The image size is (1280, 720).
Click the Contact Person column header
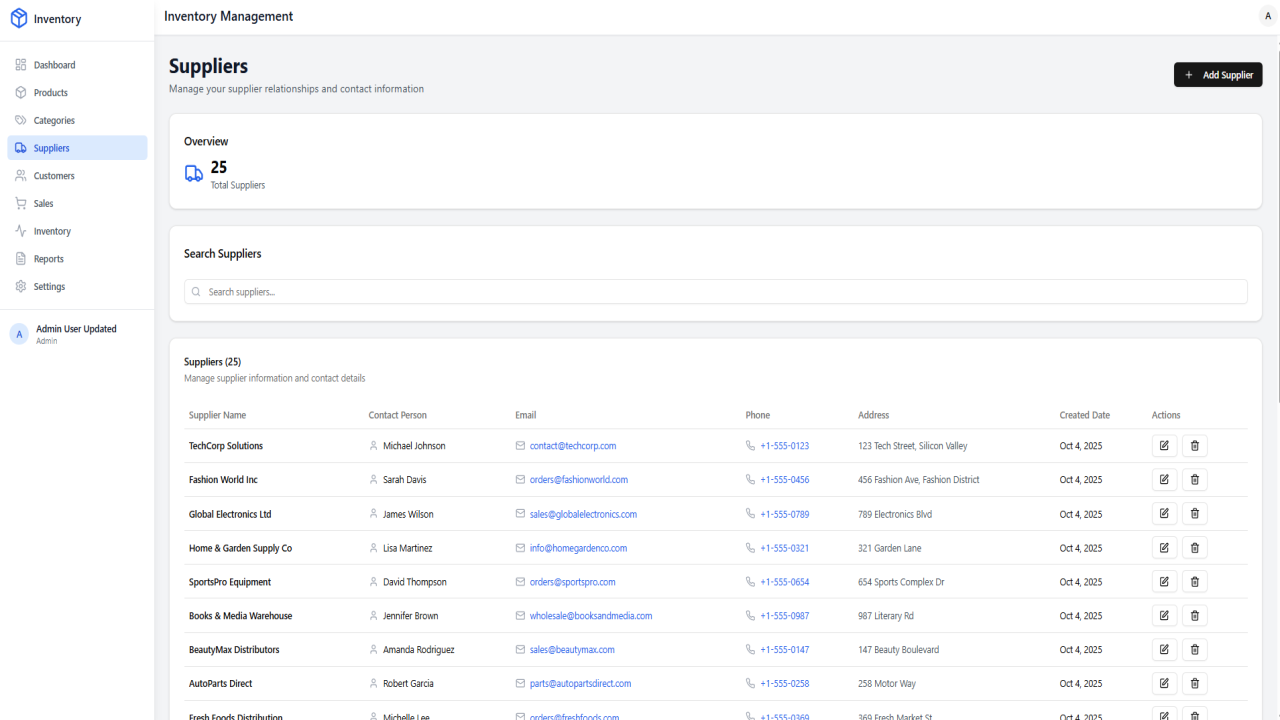click(x=398, y=415)
